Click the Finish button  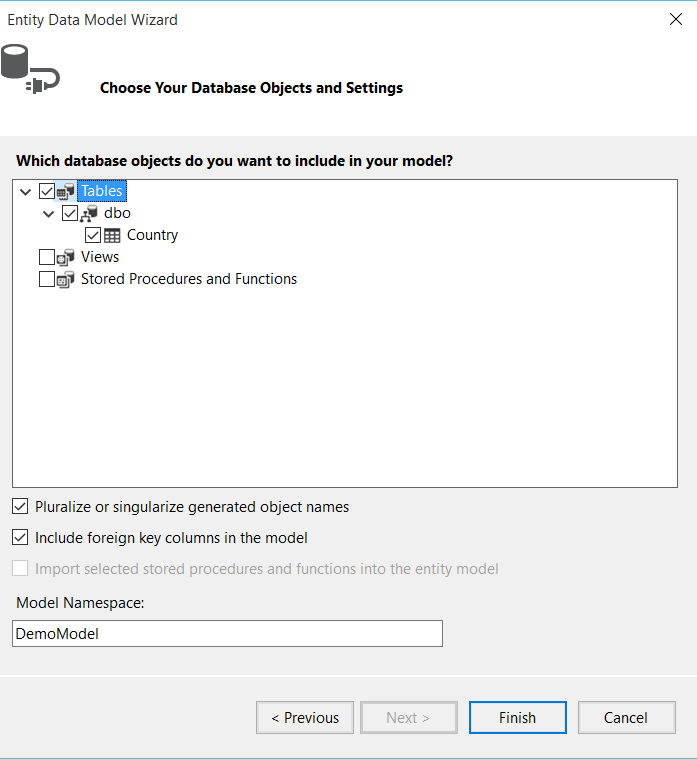517,717
